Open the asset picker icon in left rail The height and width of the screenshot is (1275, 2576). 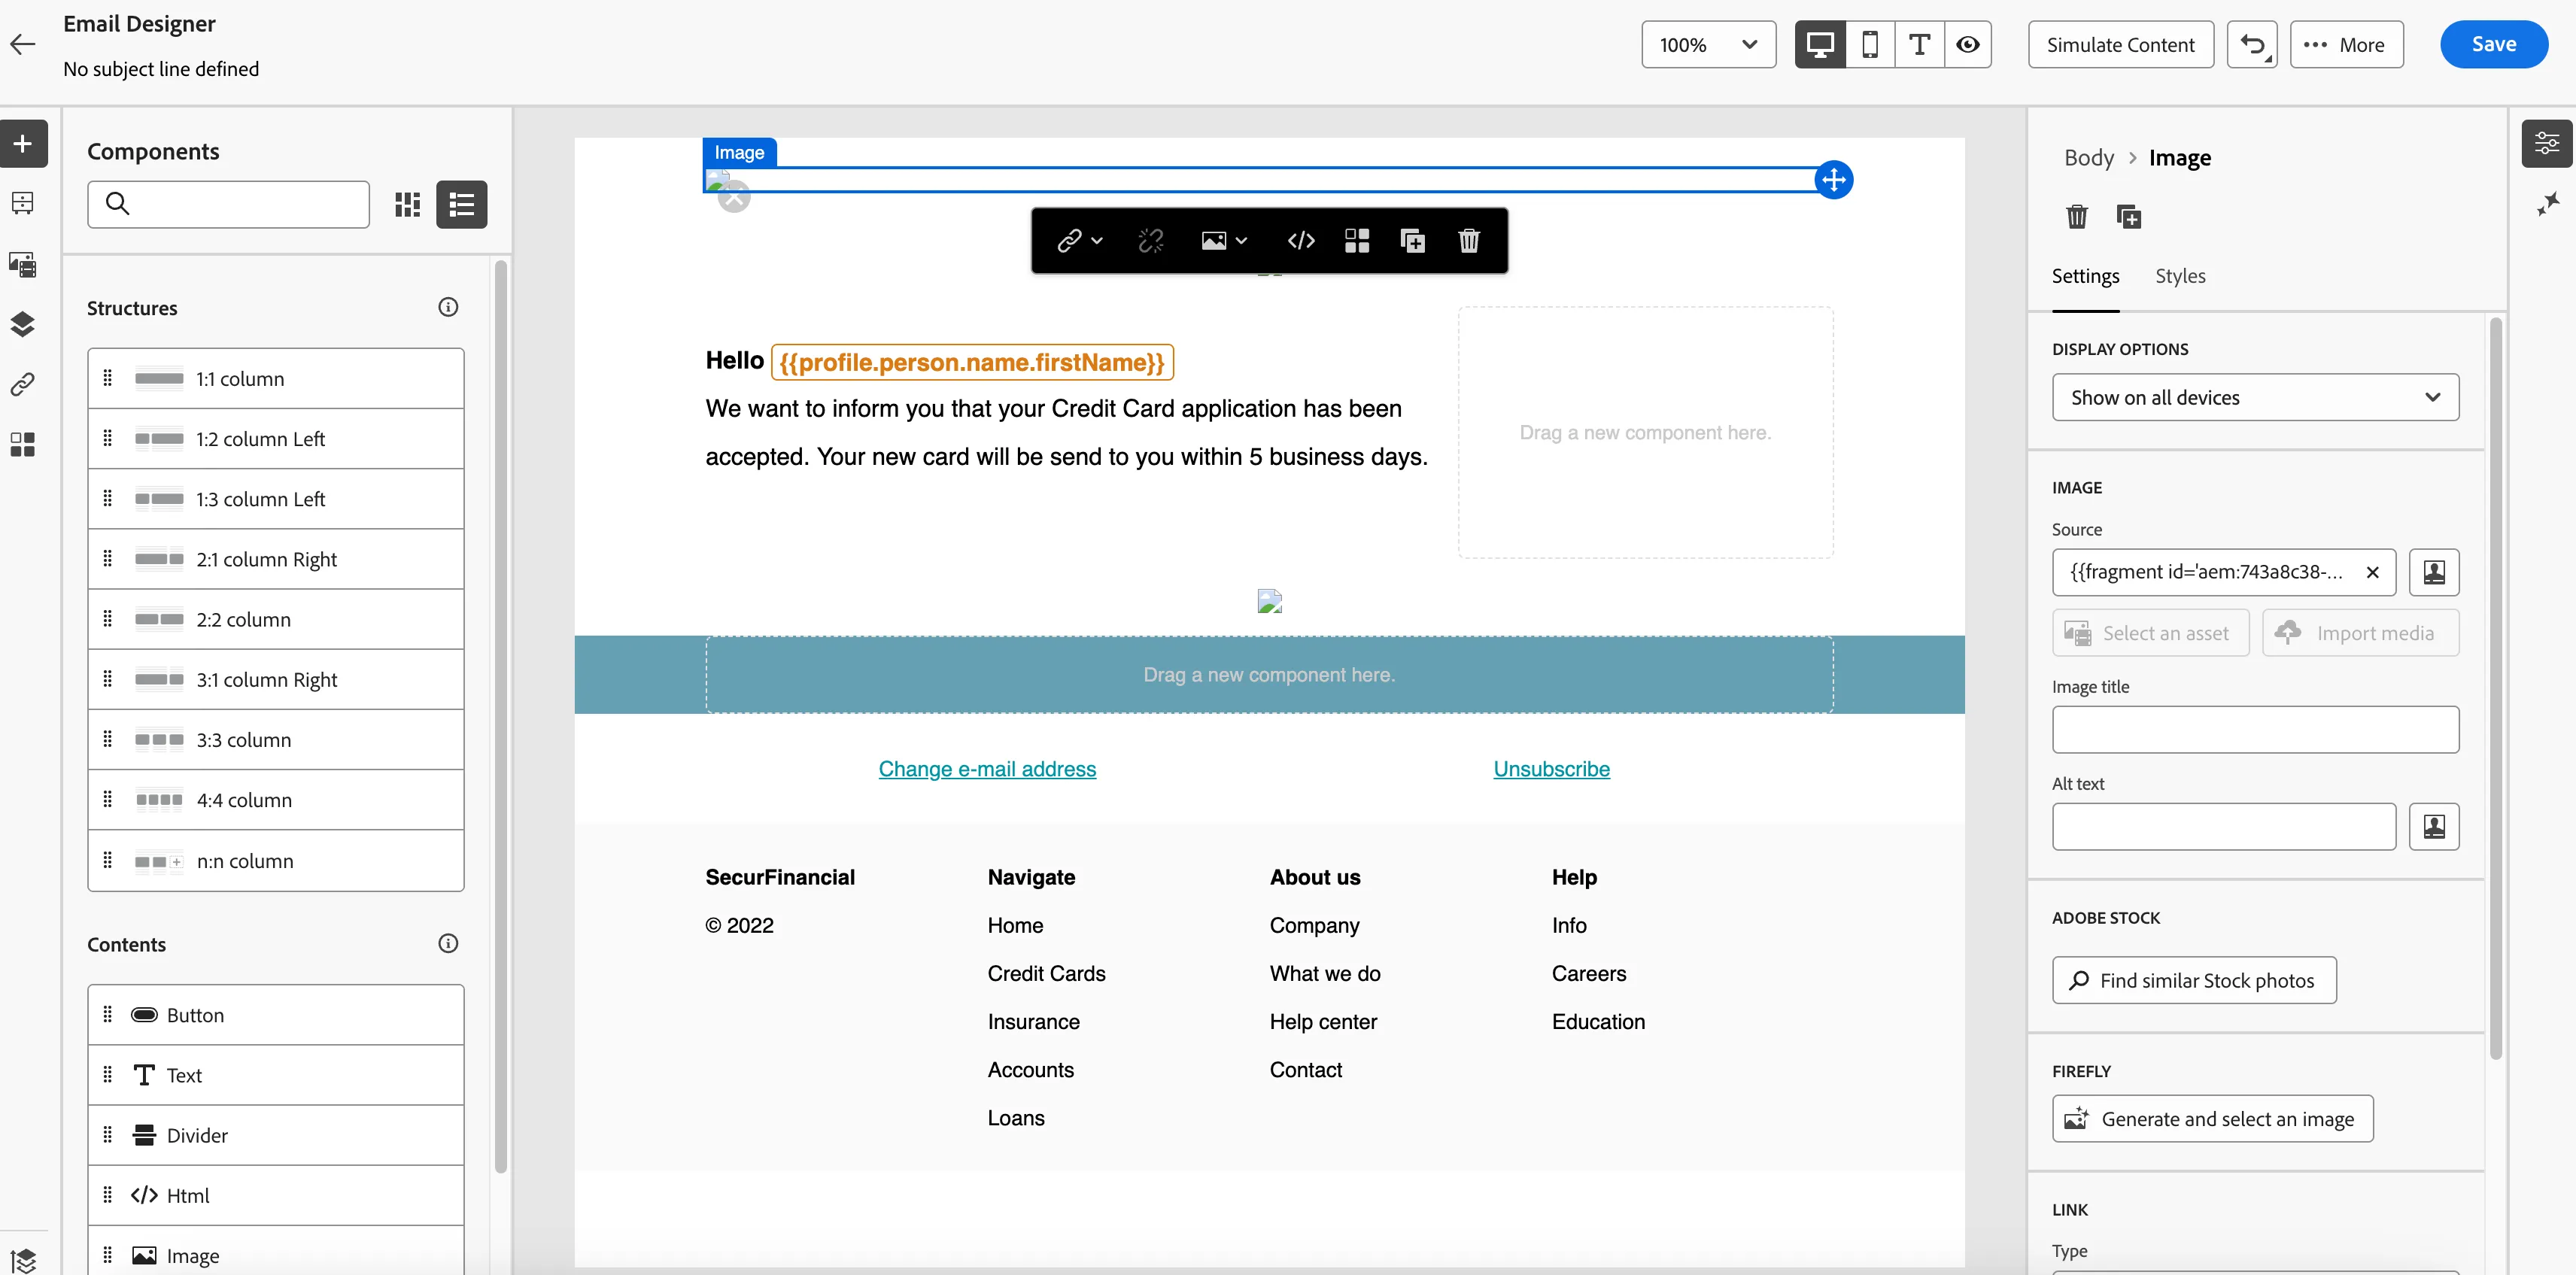(x=23, y=264)
